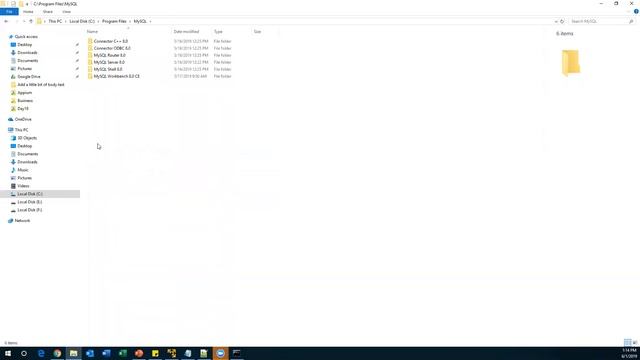Sort by the Type column header

(x=218, y=31)
